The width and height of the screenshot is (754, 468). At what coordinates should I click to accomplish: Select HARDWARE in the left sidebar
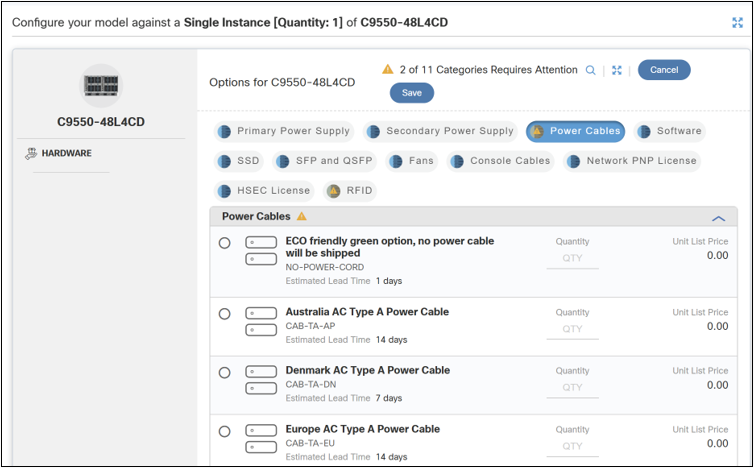coord(66,153)
